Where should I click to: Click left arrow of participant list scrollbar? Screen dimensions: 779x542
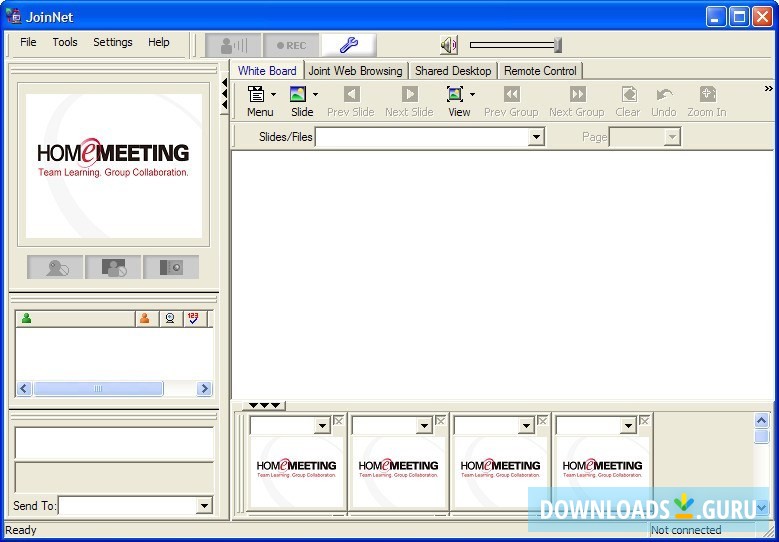tap(24, 388)
